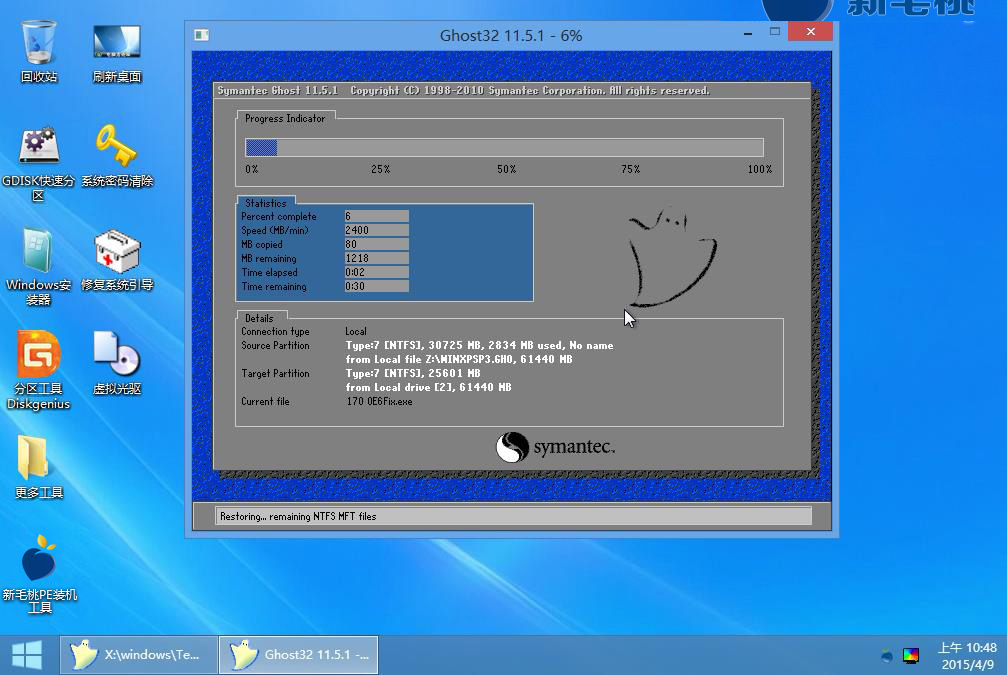Click the Windows Start button
This screenshot has height=675, width=1007.
[27, 655]
